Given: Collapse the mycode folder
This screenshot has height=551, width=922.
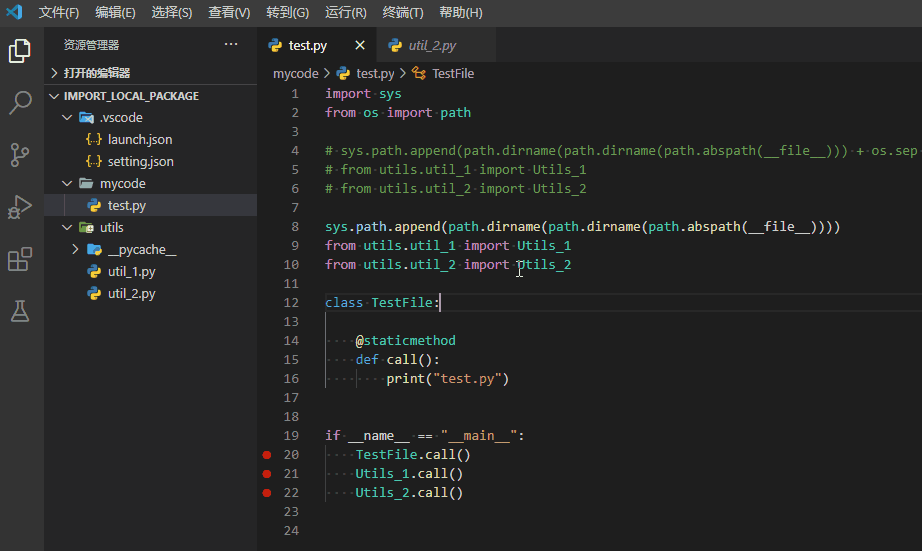Looking at the screenshot, I should 68,183.
